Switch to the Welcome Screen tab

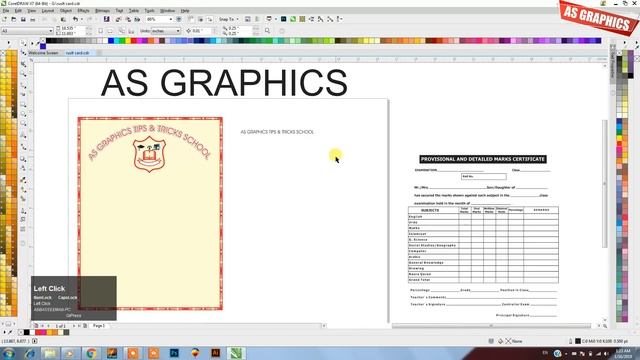pos(43,53)
